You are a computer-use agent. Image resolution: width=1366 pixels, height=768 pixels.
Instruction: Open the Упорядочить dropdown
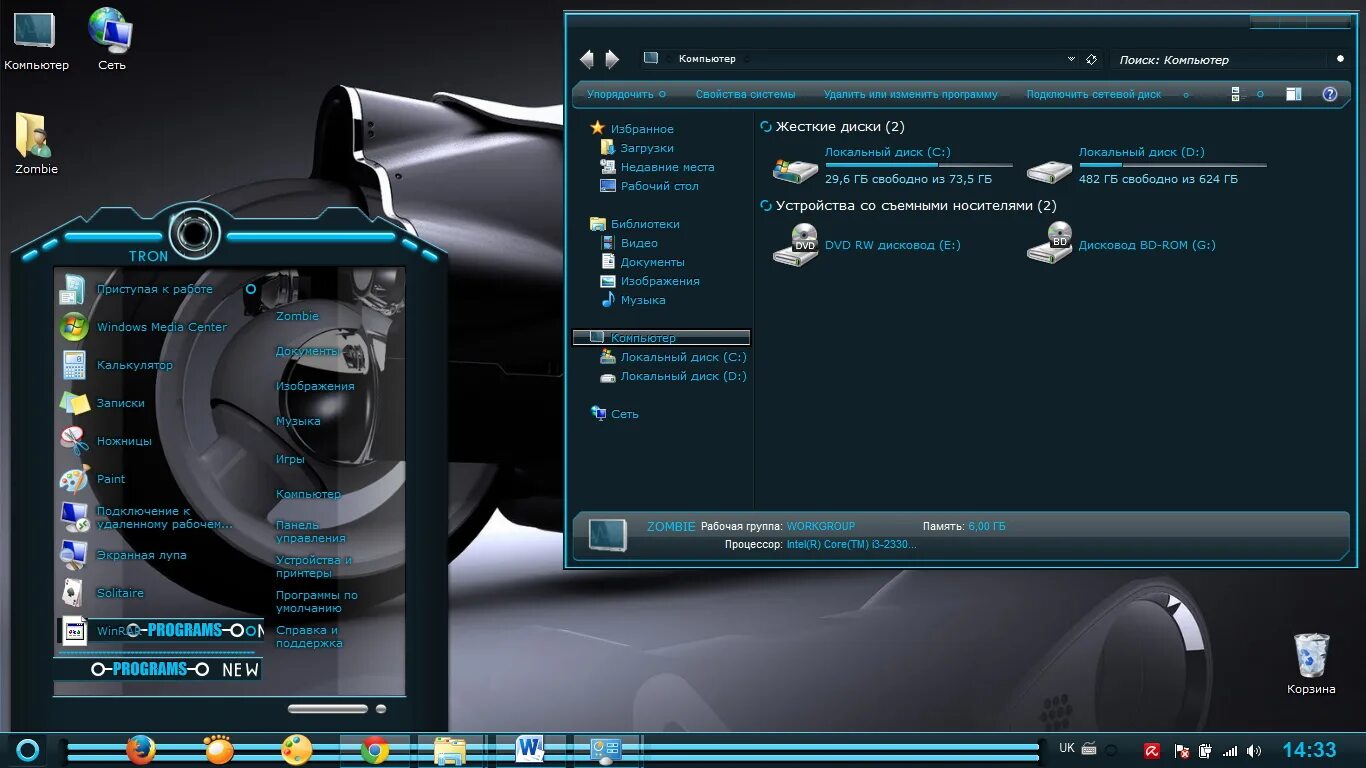coord(626,94)
